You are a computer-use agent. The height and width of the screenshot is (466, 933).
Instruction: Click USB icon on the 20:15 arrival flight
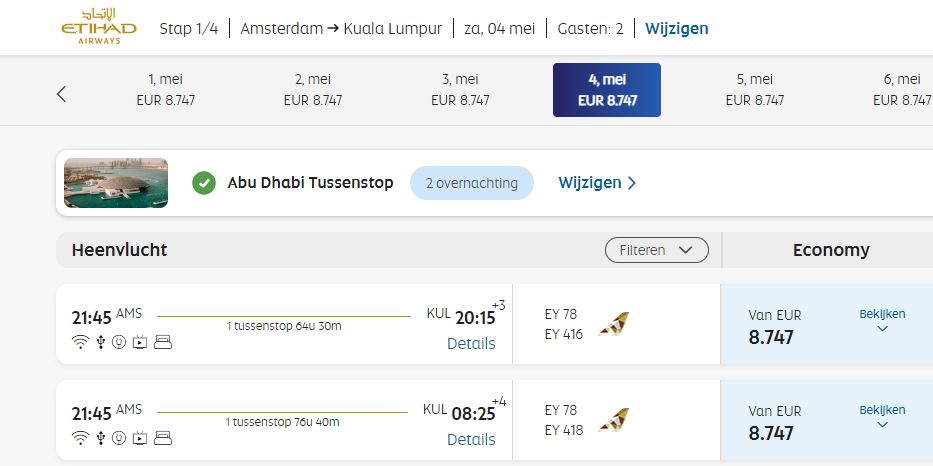pyautogui.click(x=100, y=343)
